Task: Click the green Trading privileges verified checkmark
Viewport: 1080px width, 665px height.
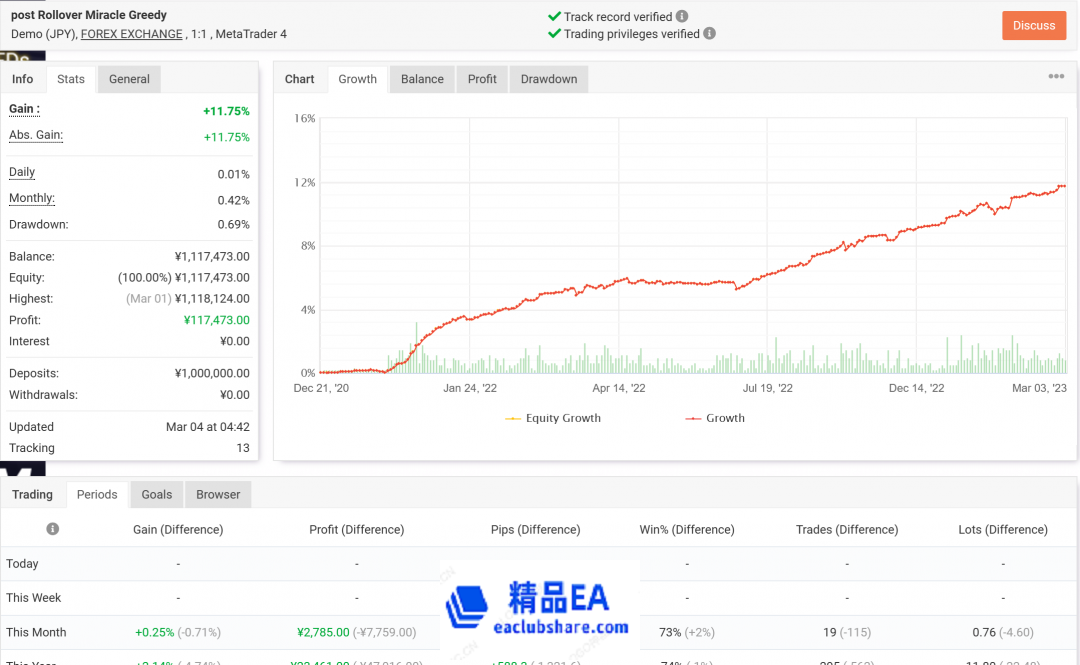Action: (x=554, y=33)
